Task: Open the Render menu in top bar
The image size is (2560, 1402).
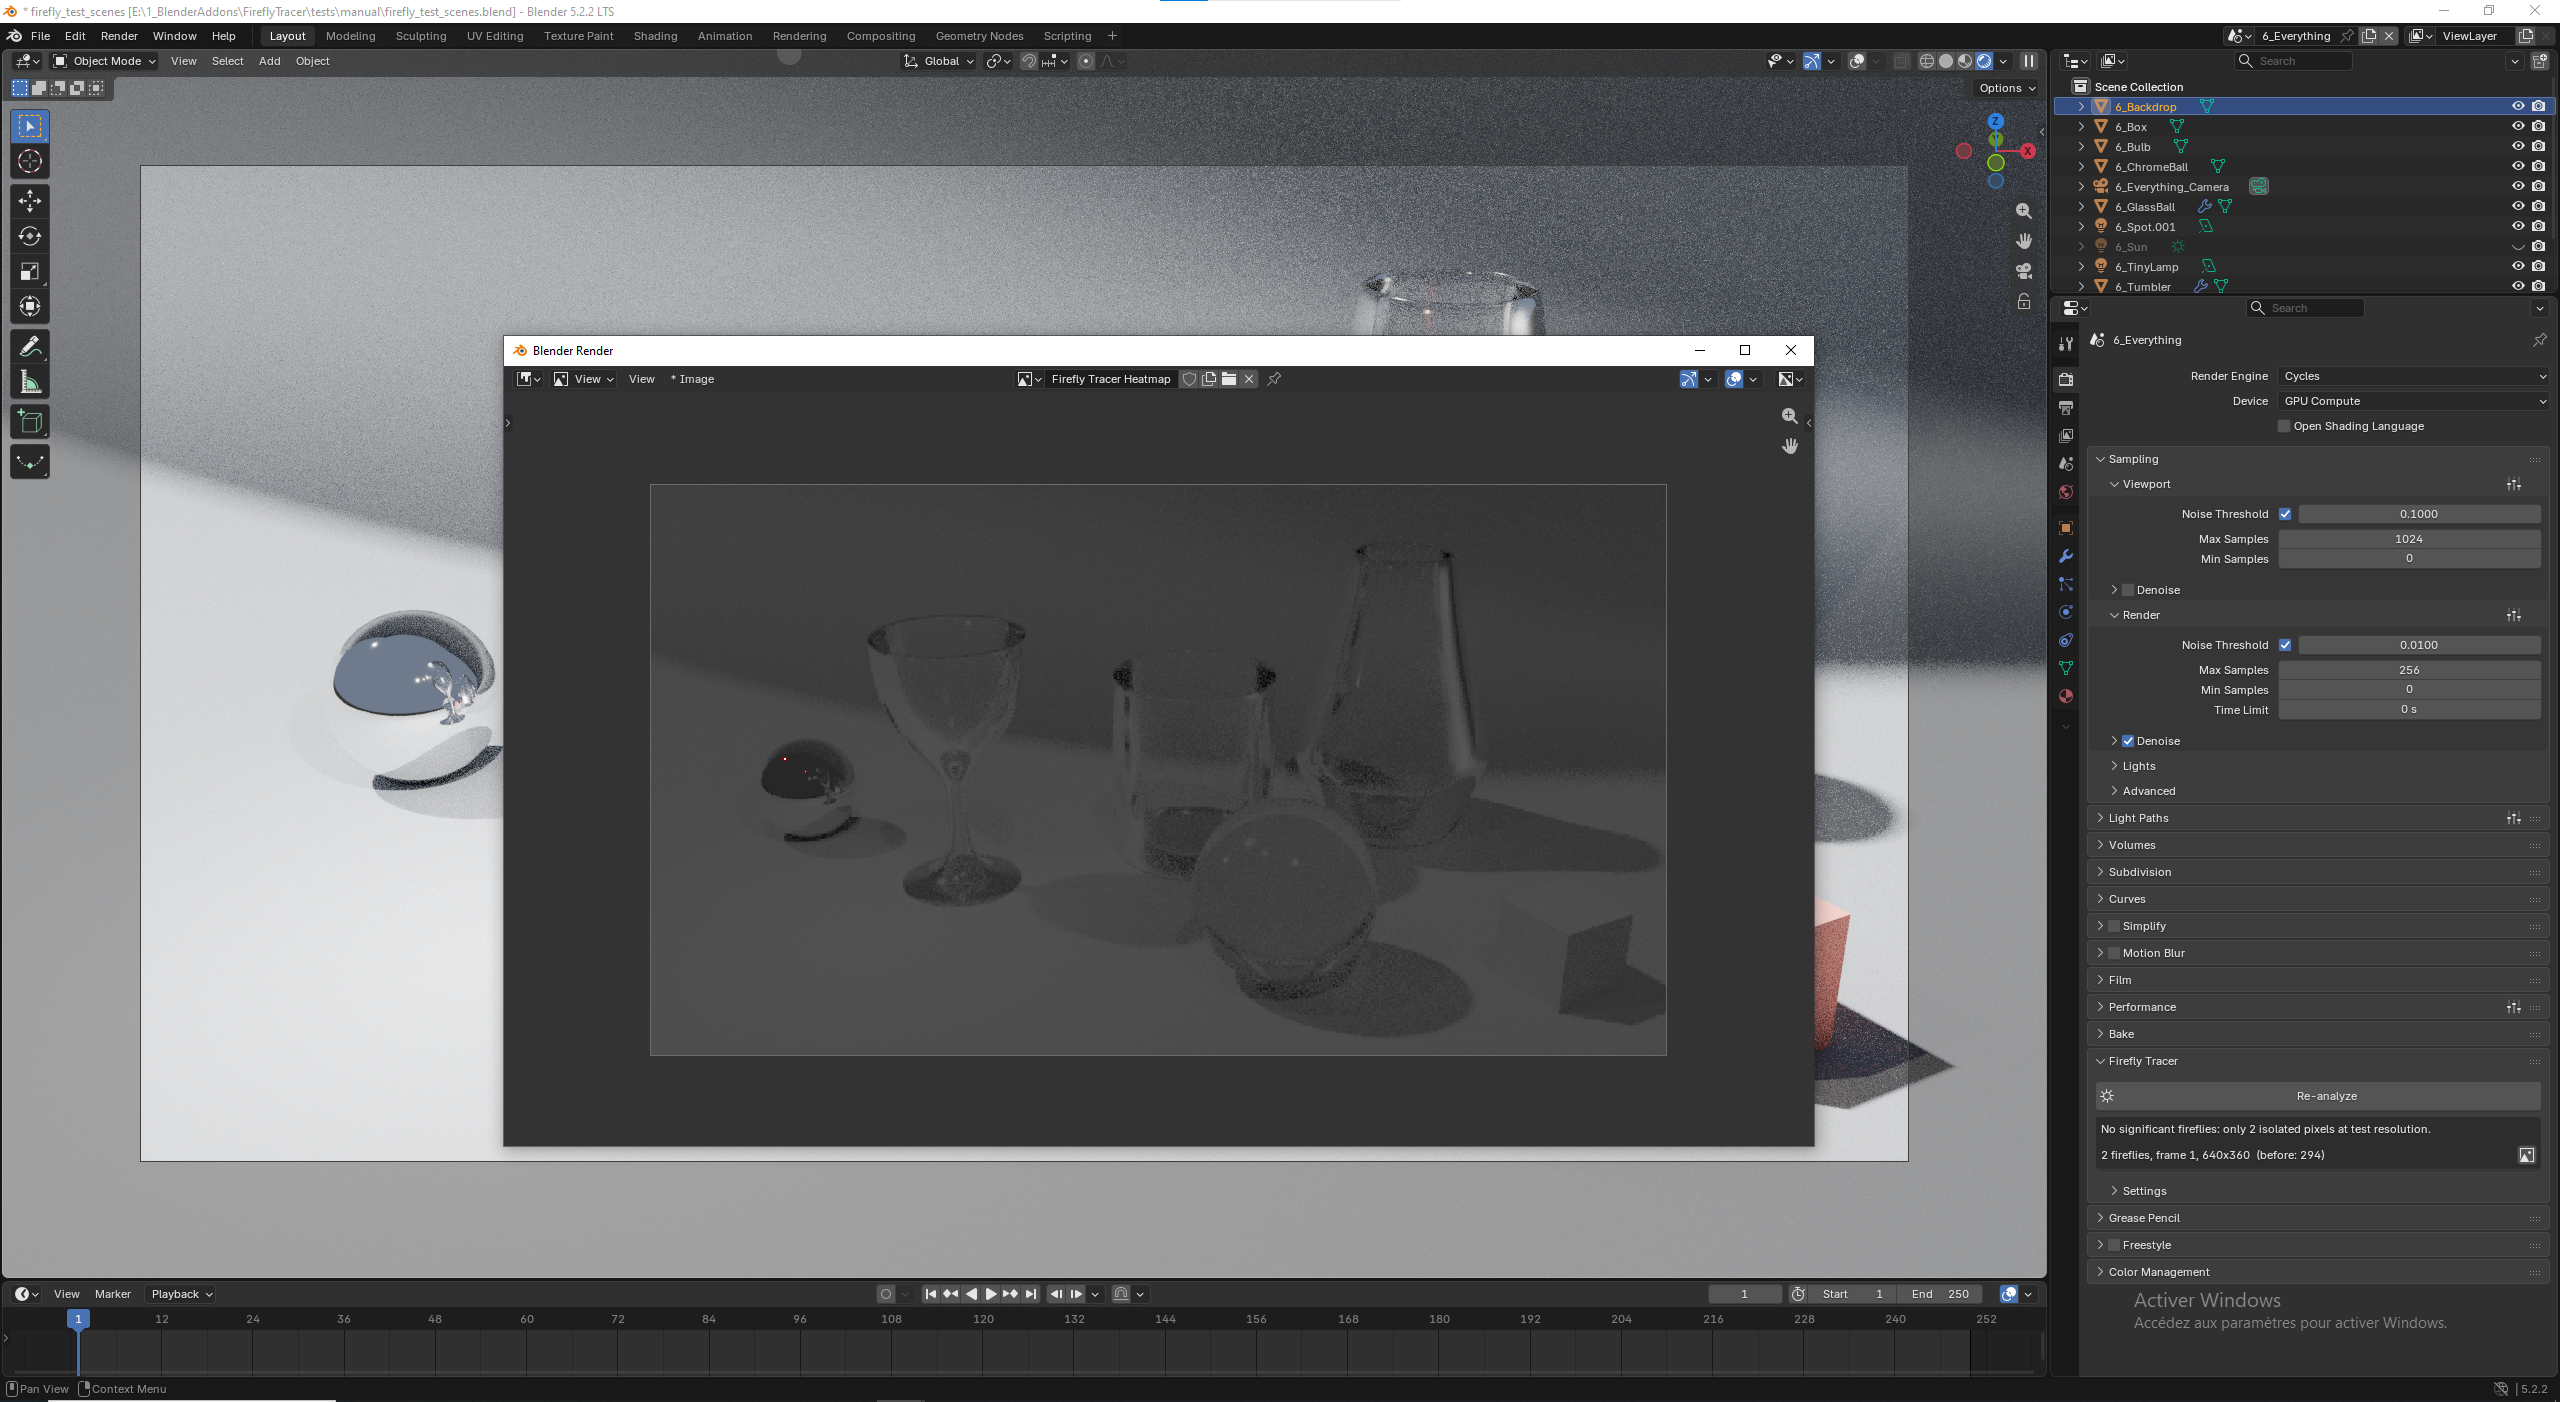Action: [x=119, y=36]
